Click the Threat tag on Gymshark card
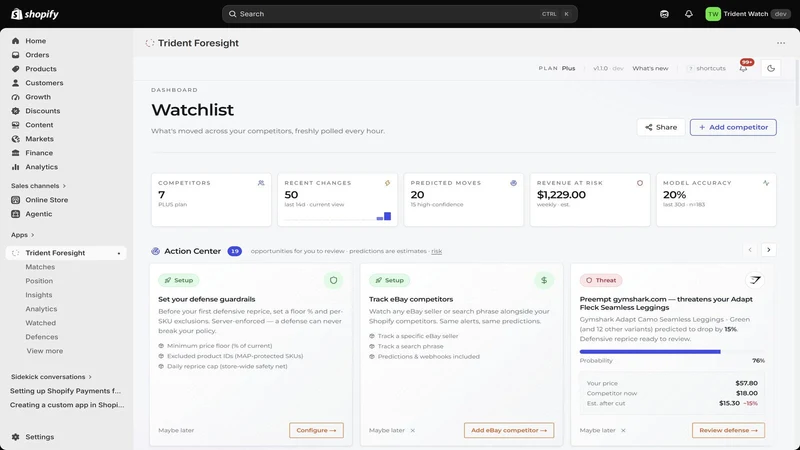This screenshot has width=800, height=450. tap(601, 280)
